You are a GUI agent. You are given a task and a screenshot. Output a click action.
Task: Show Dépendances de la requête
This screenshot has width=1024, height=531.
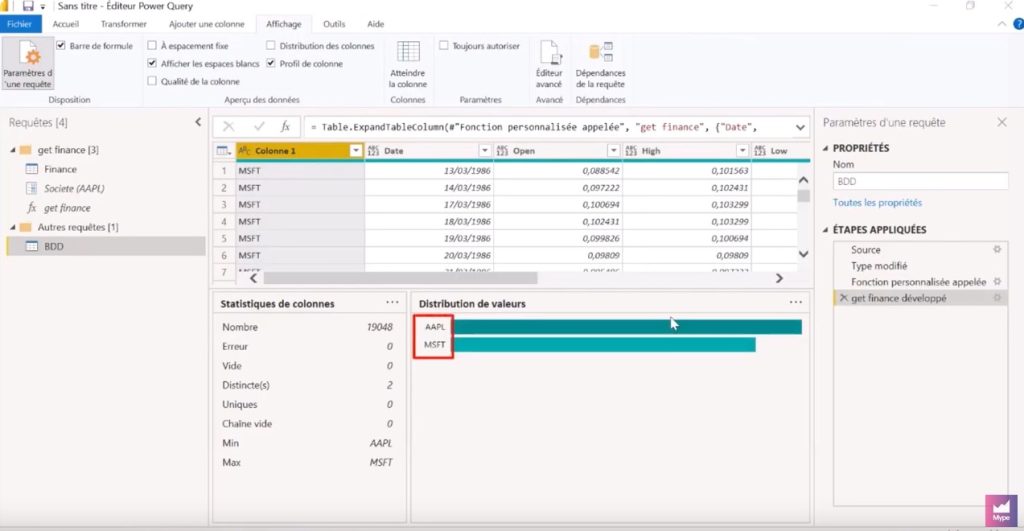pos(600,63)
